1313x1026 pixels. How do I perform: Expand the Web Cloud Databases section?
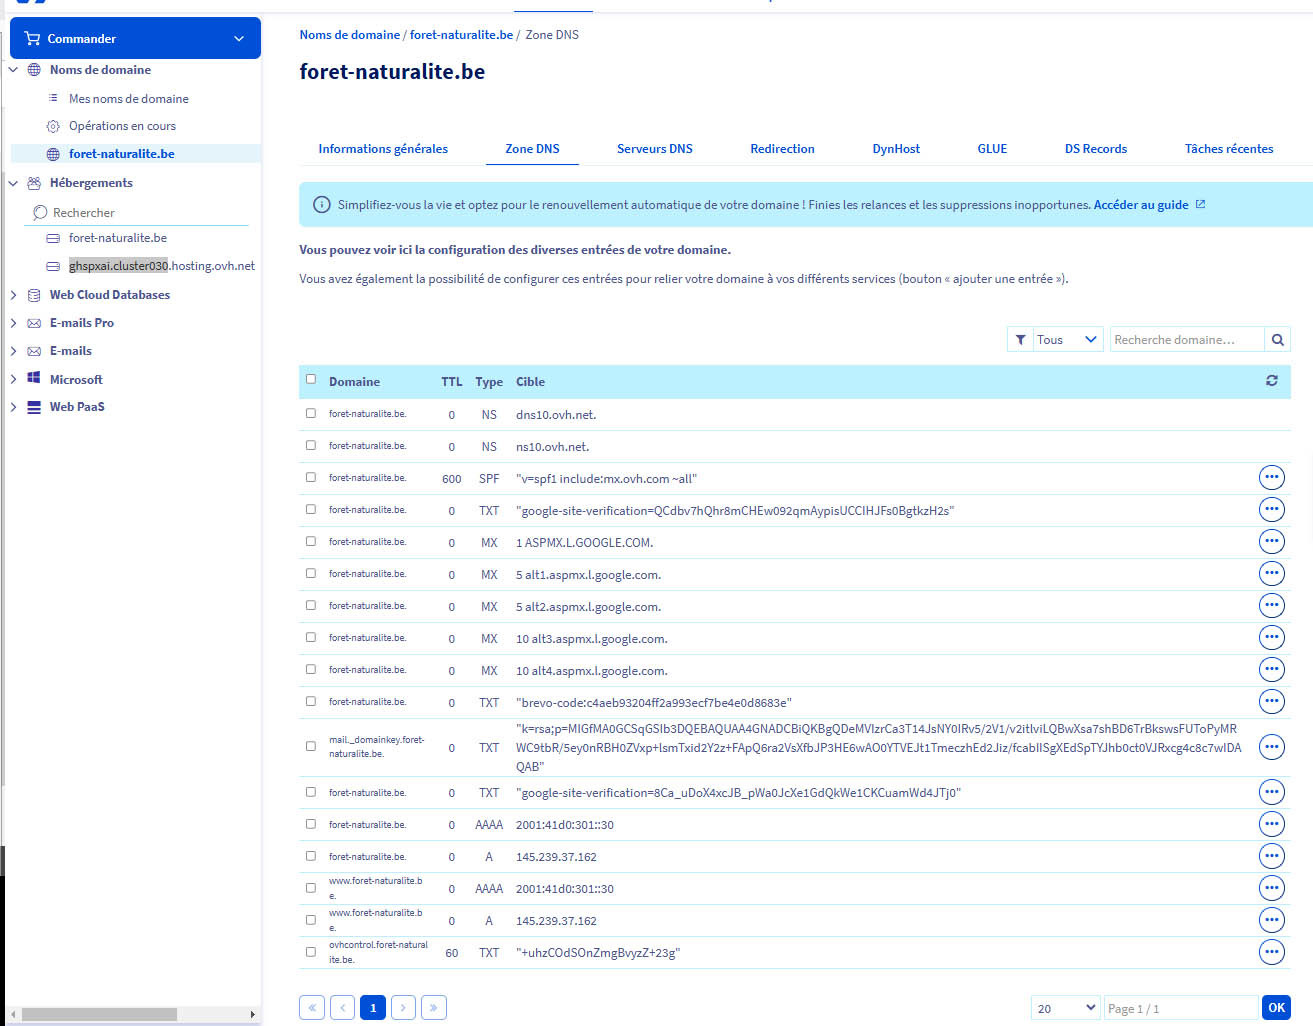click(x=13, y=295)
